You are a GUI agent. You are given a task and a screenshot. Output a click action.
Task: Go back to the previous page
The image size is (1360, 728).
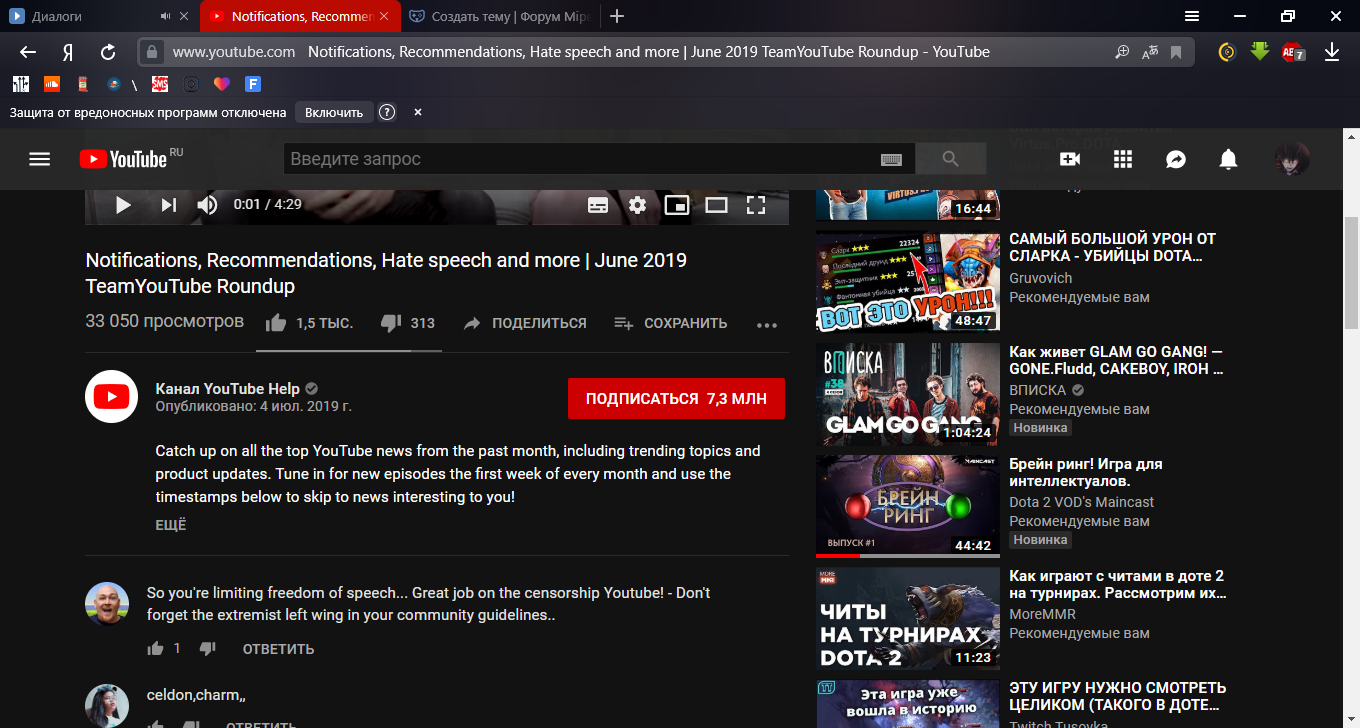click(28, 52)
